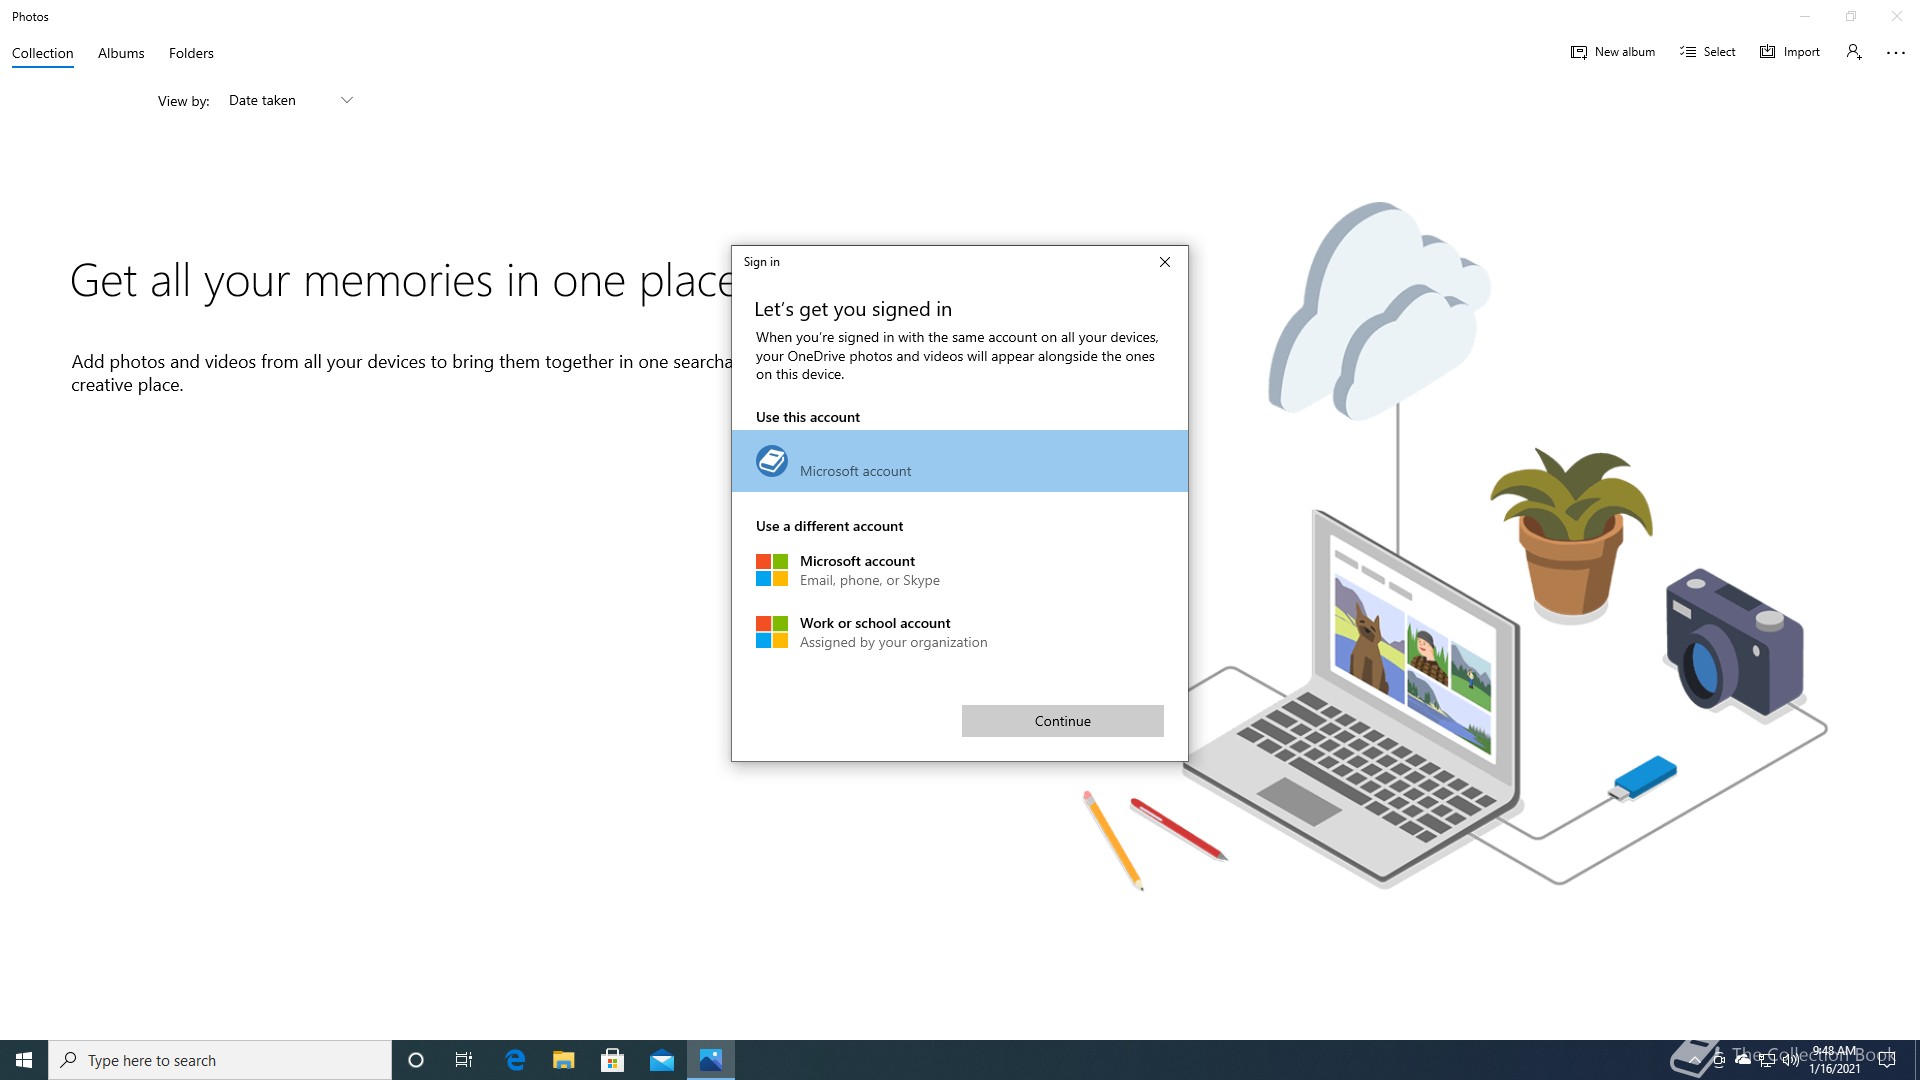
Task: Click the Photos app taskbar icon
Action: (711, 1060)
